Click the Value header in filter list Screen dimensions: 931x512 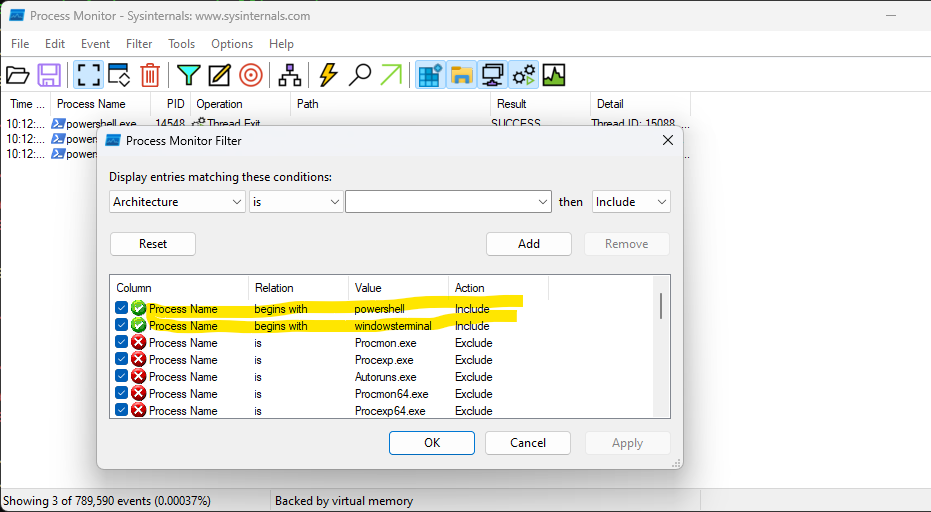coord(398,287)
